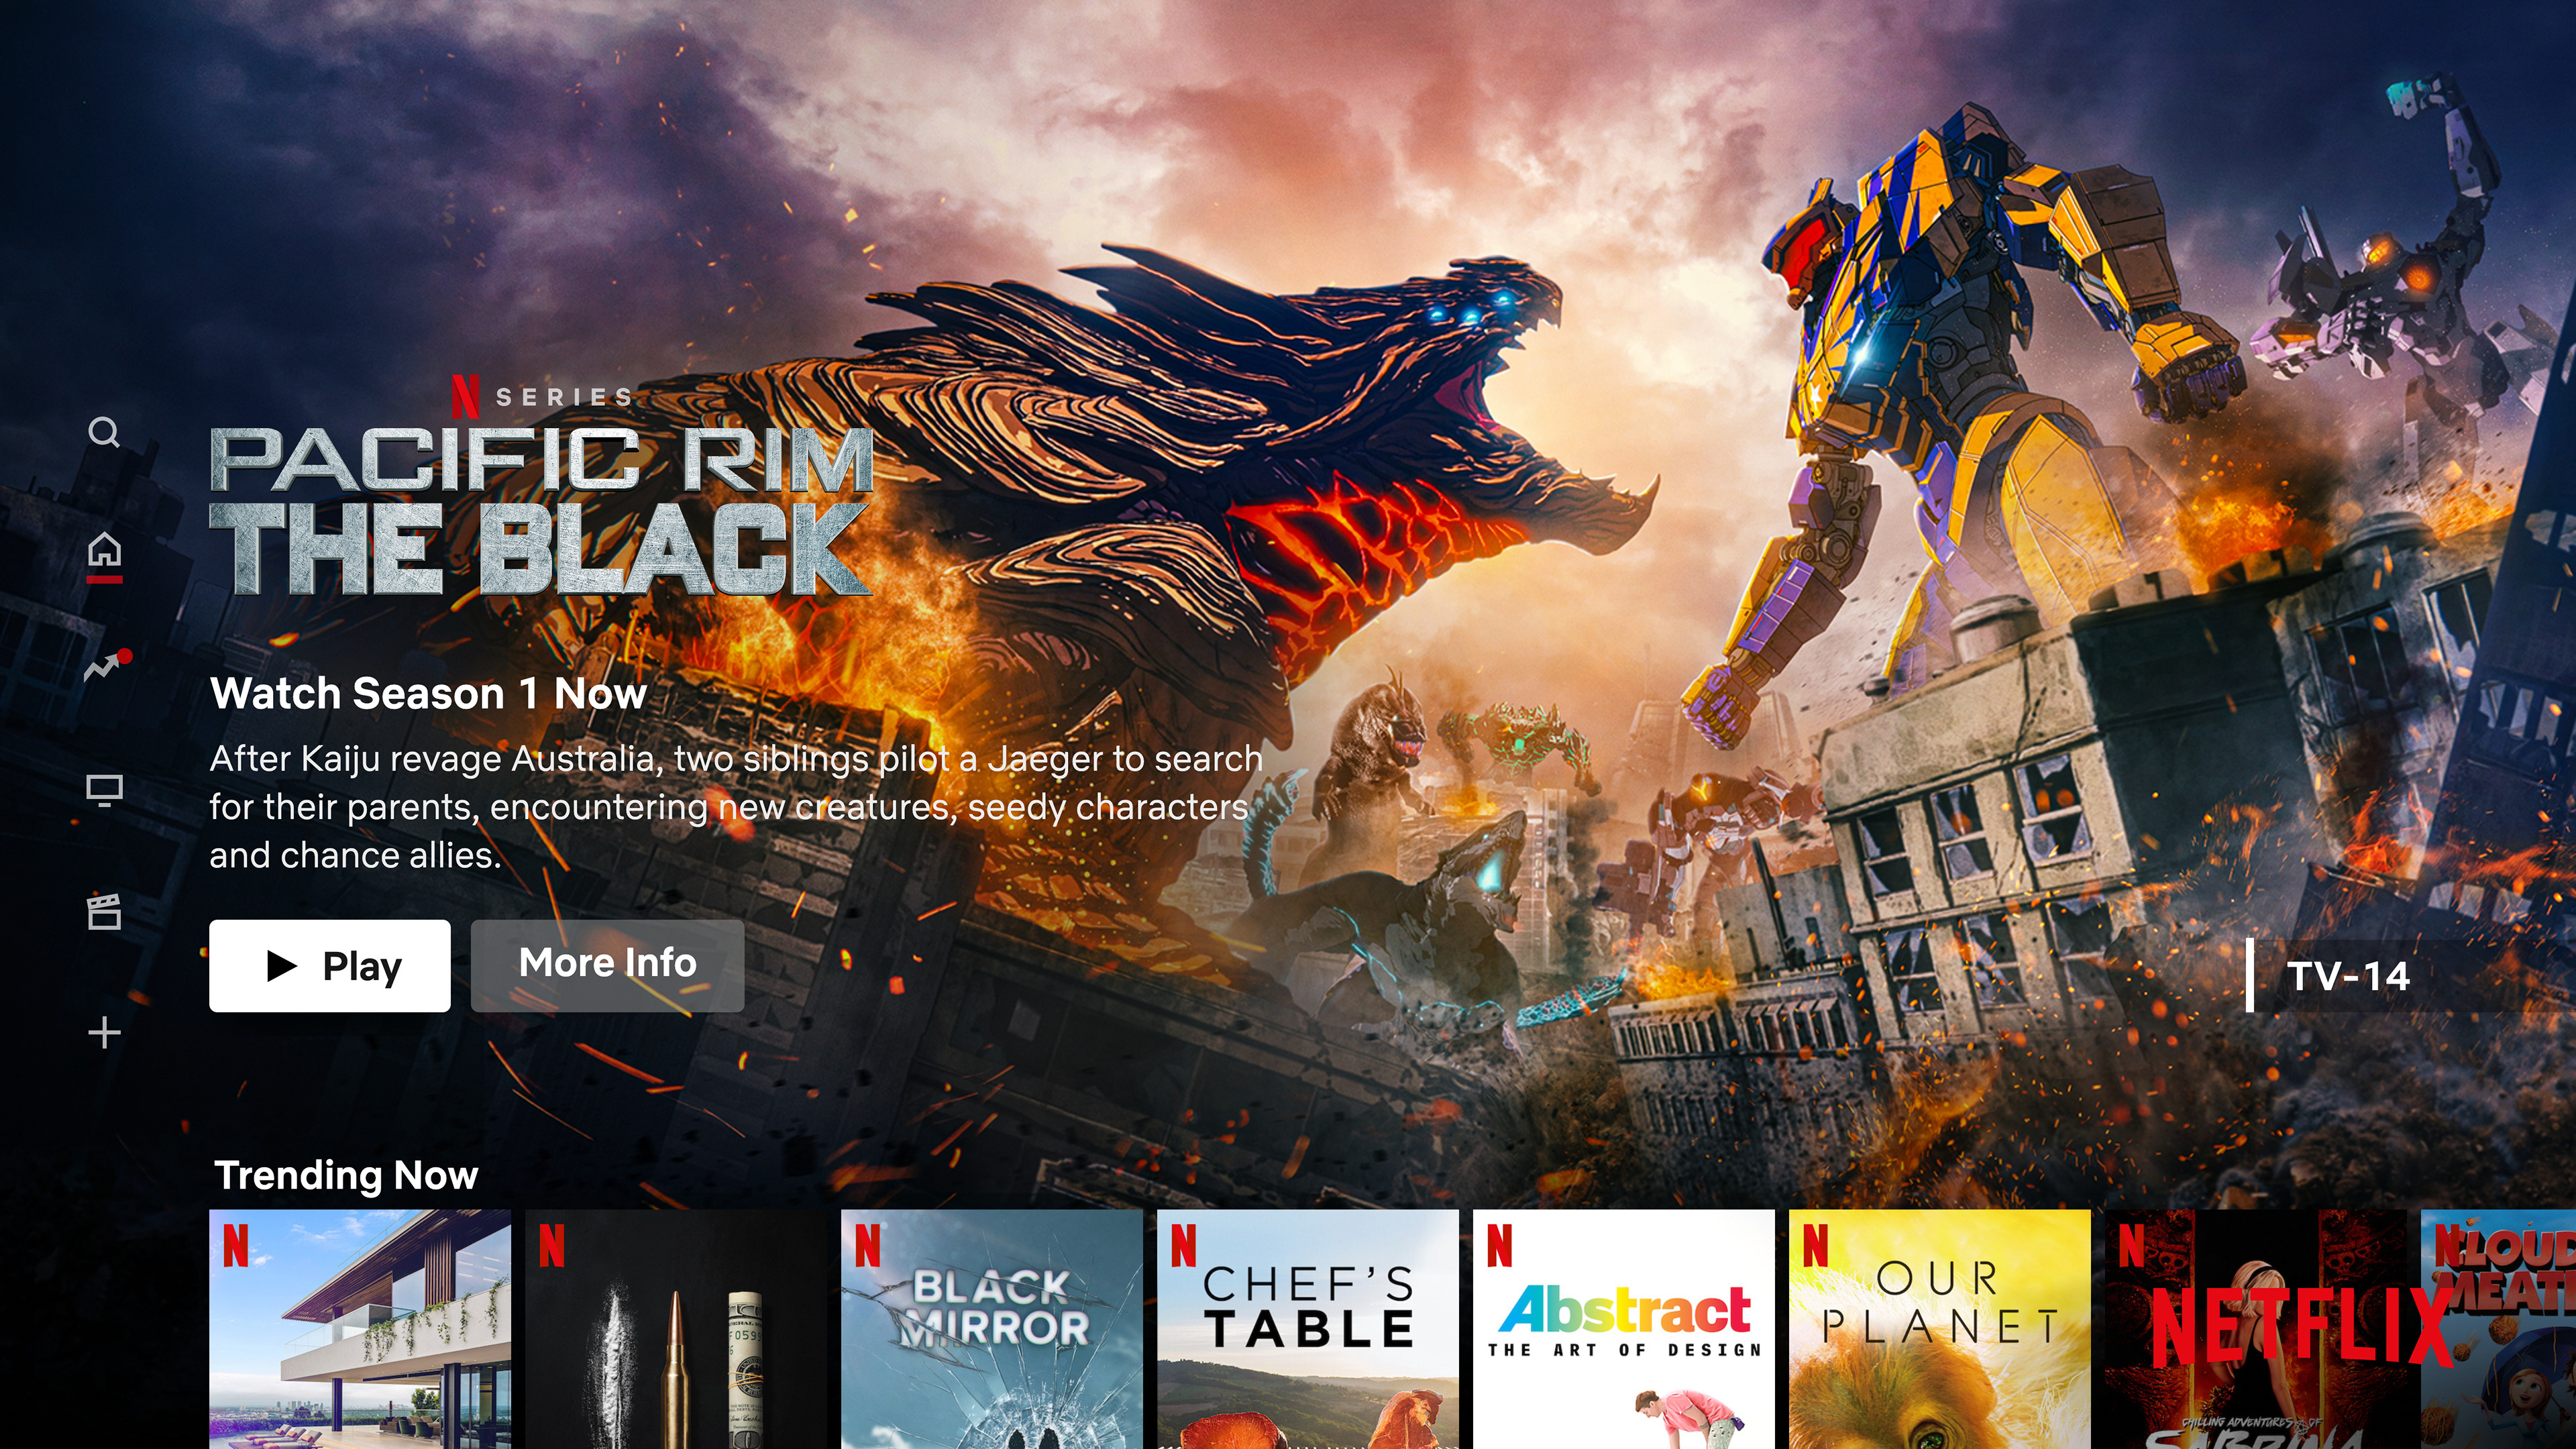Choose the Our Planet thumbnail

pos(1939,1328)
